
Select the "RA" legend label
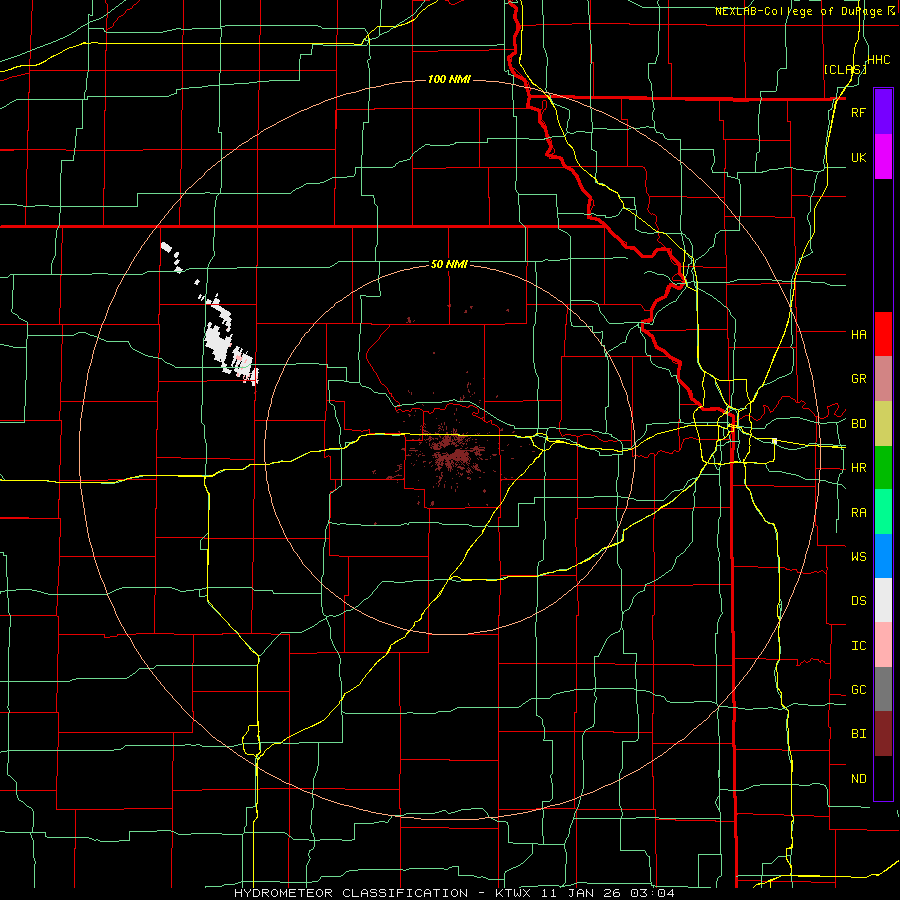tap(858, 513)
